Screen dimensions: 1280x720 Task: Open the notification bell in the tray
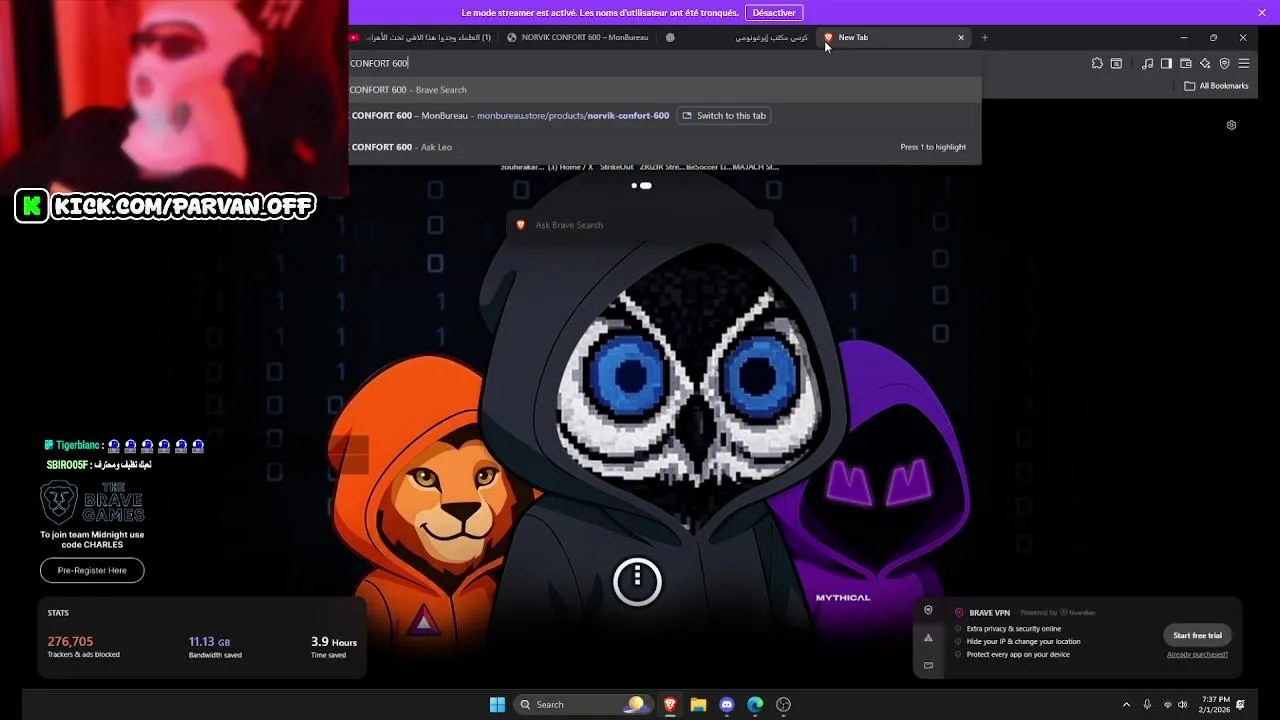click(1240, 704)
